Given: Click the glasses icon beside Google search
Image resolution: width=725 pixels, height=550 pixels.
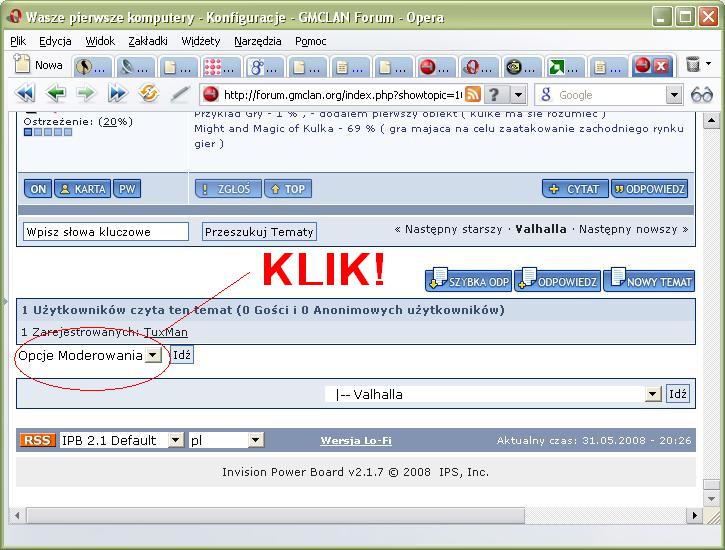Looking at the screenshot, I should [x=702, y=95].
